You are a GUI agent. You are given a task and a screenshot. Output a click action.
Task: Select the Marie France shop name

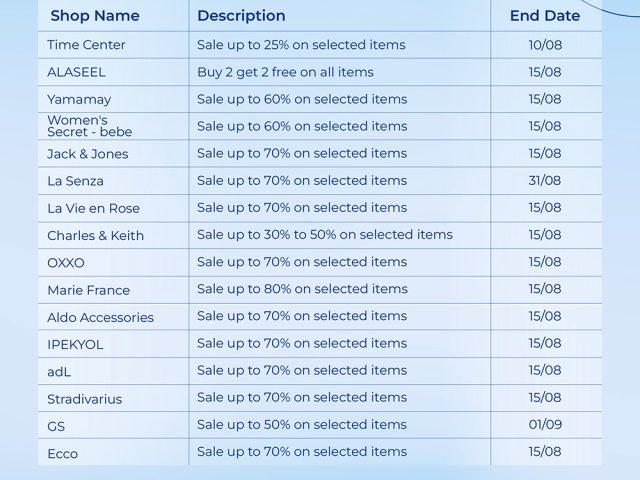click(88, 290)
